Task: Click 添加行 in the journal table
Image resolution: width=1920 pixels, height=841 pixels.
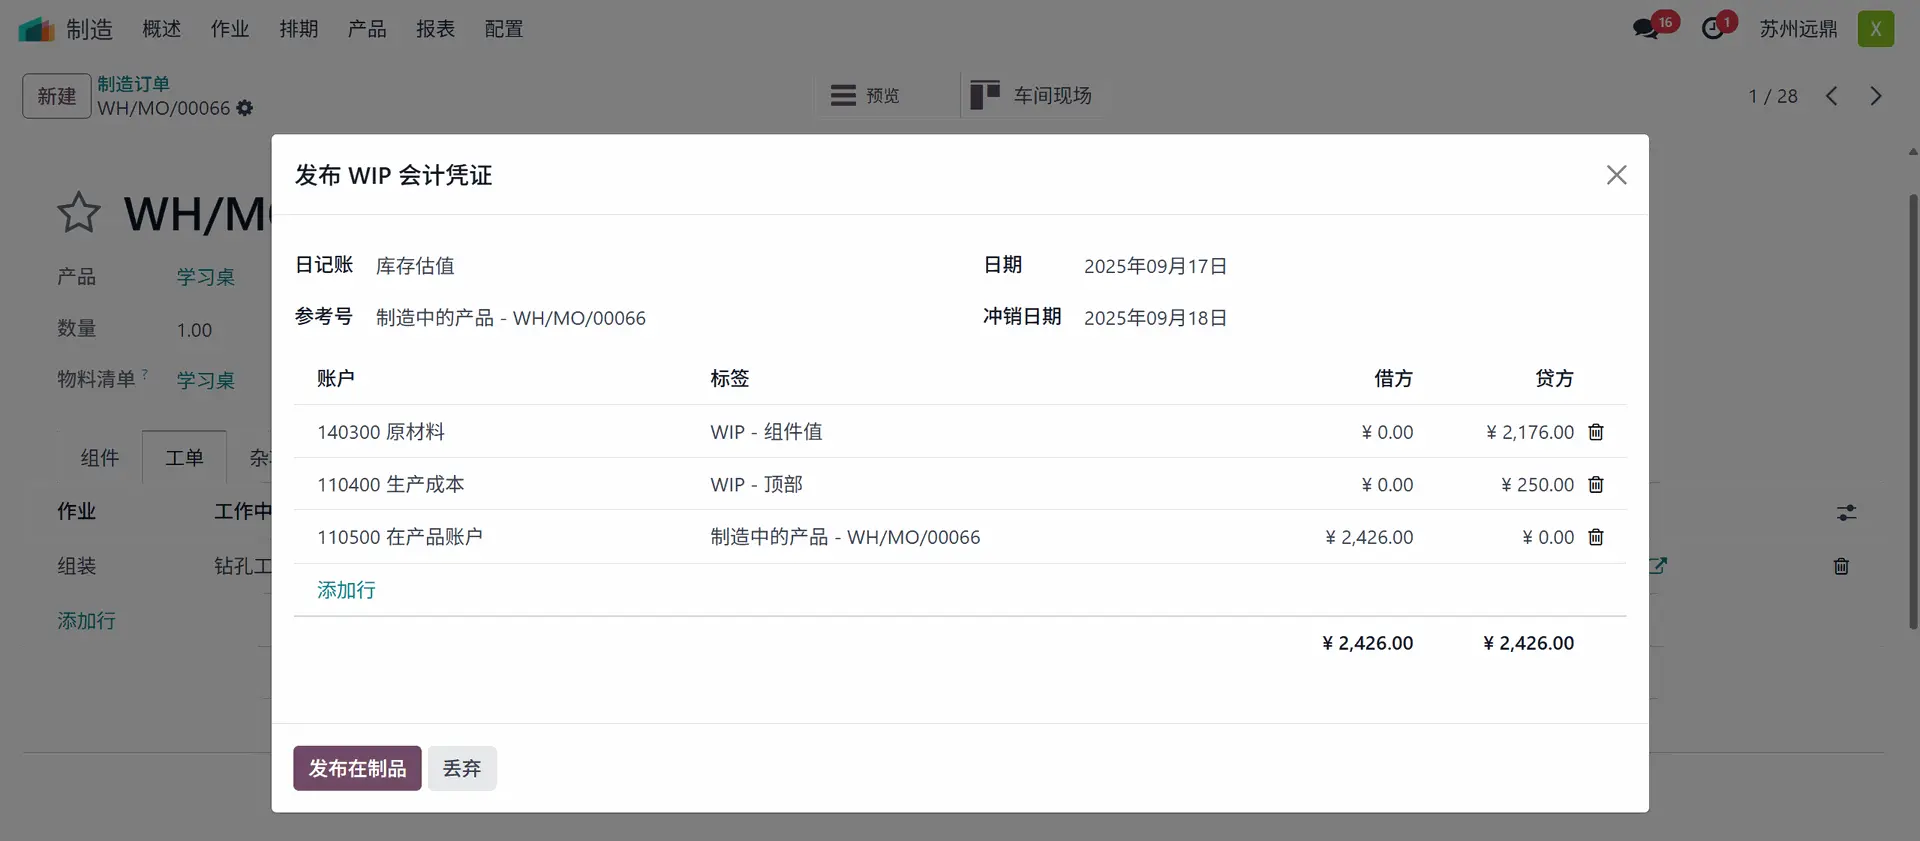Action: point(346,590)
